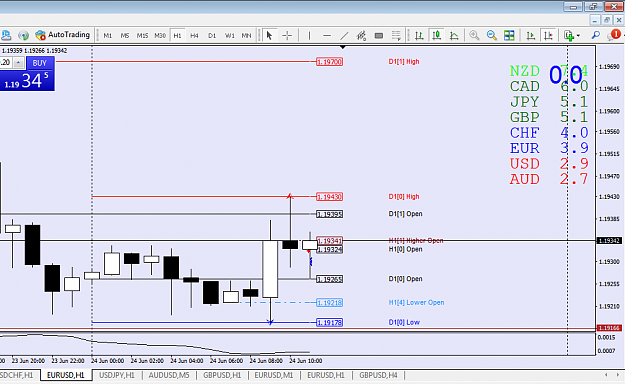The image size is (625, 384).
Task: Choose the horizontal line drawing tool
Action: [327, 35]
